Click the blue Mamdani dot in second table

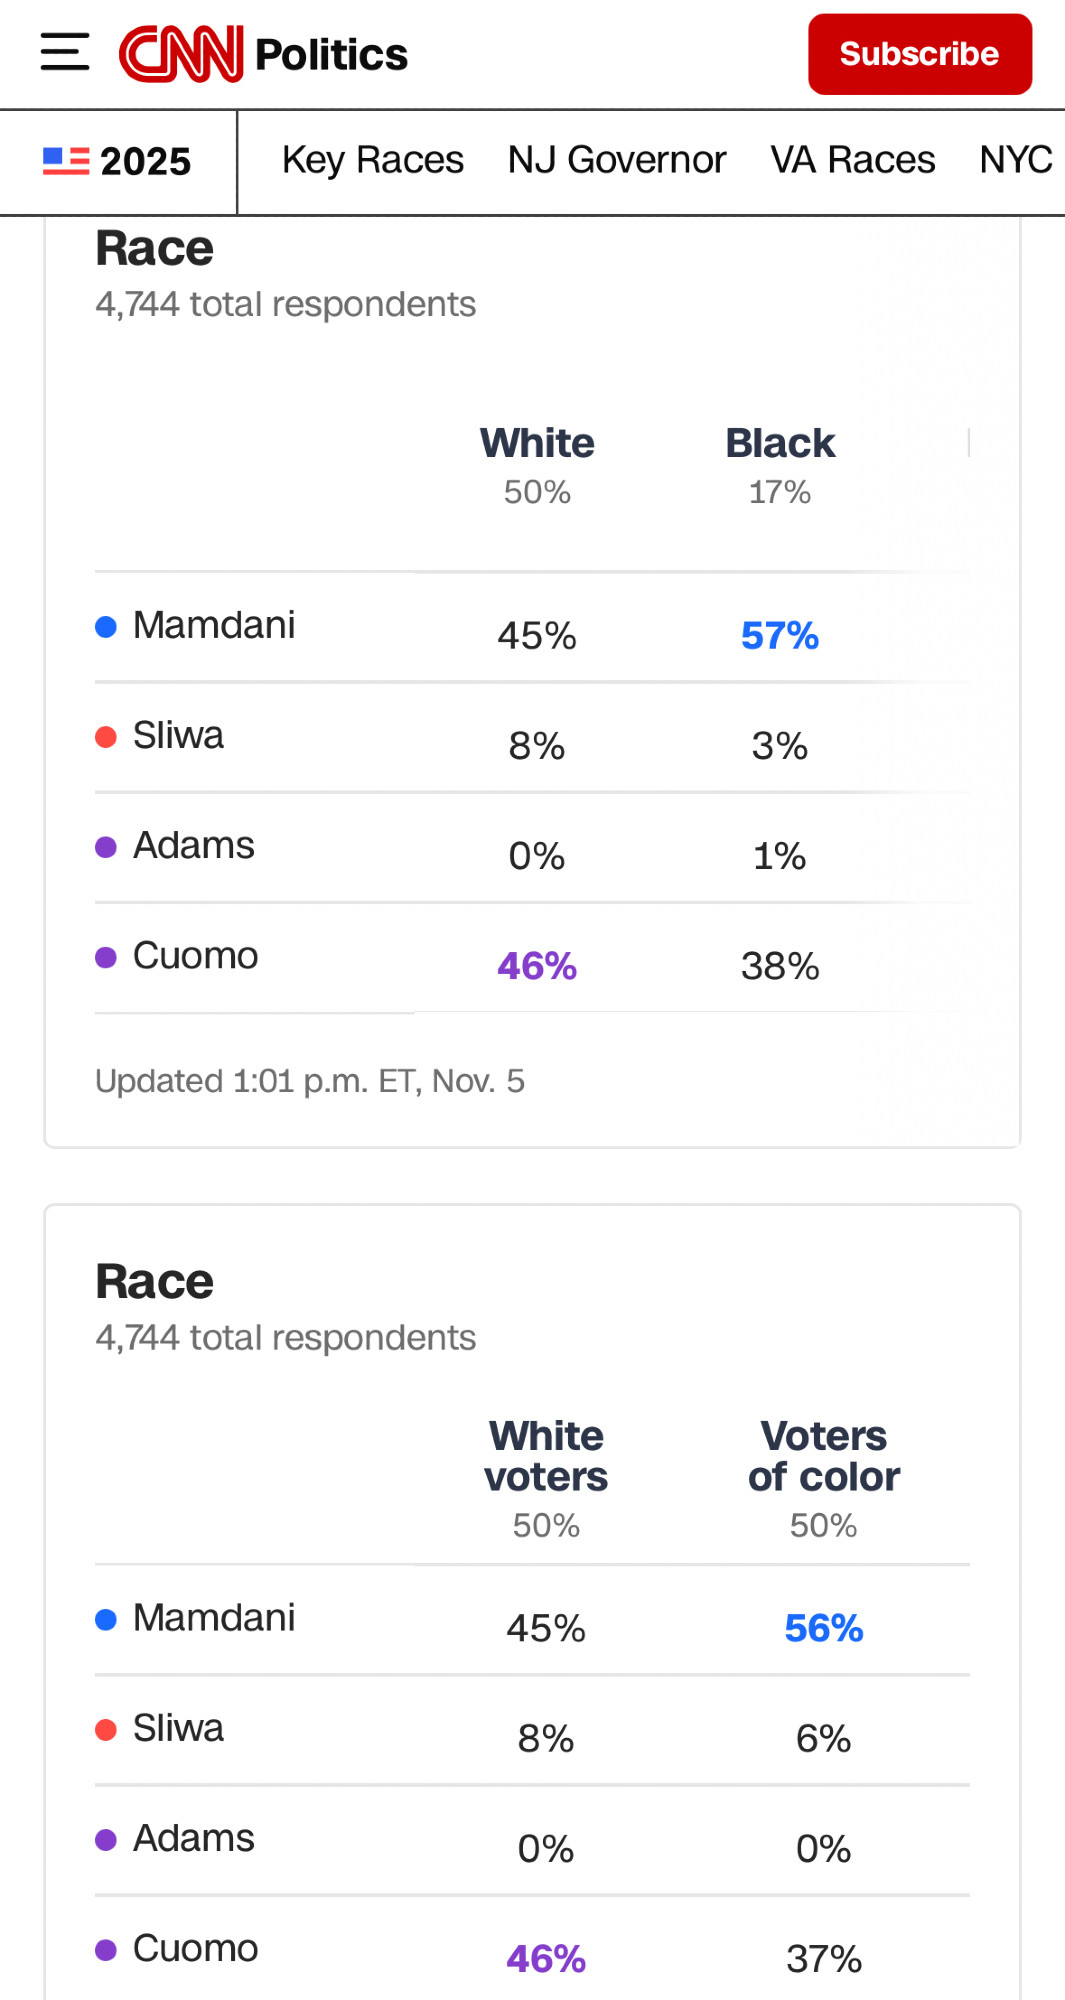(106, 1620)
